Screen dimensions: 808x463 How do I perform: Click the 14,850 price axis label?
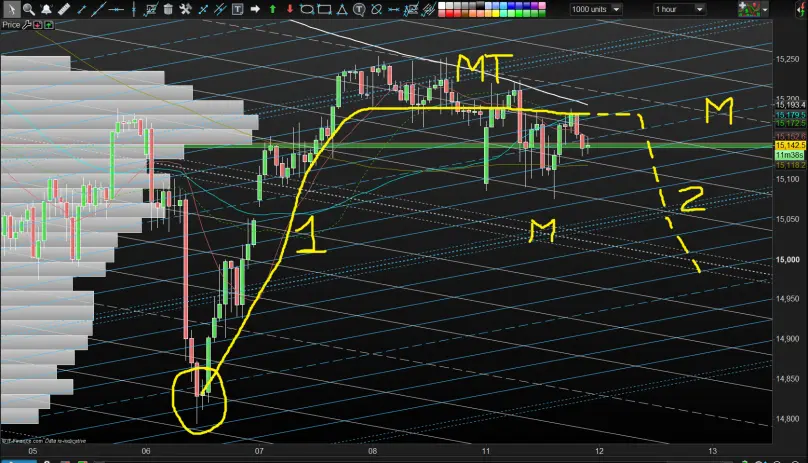(x=787, y=378)
